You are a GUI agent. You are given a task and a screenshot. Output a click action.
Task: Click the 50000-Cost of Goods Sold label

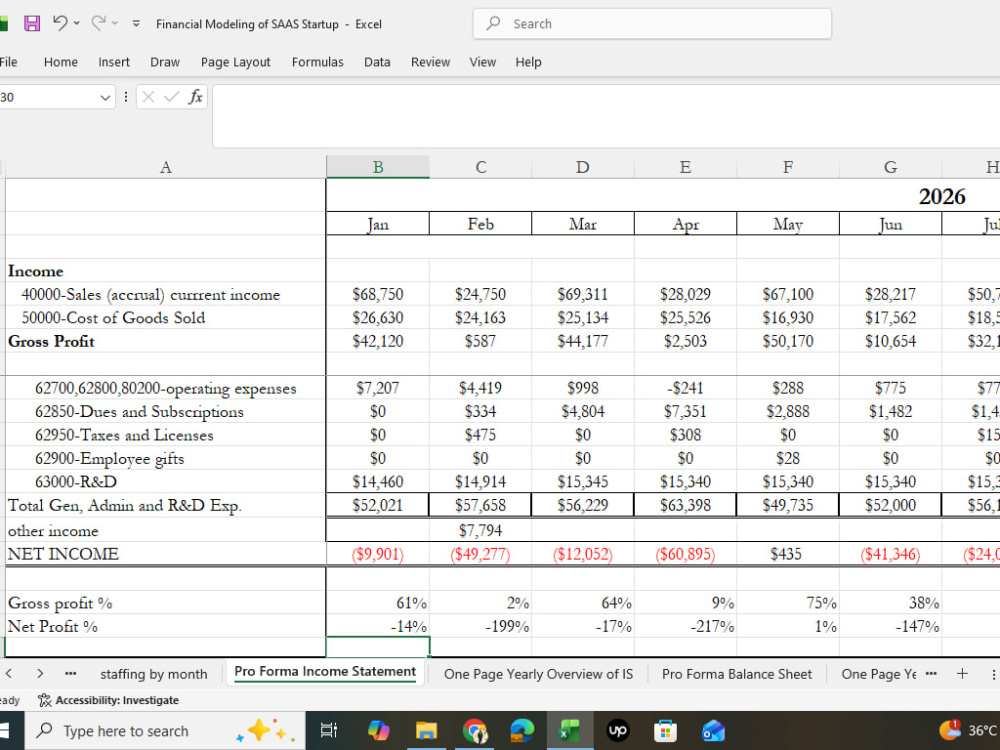pos(113,318)
